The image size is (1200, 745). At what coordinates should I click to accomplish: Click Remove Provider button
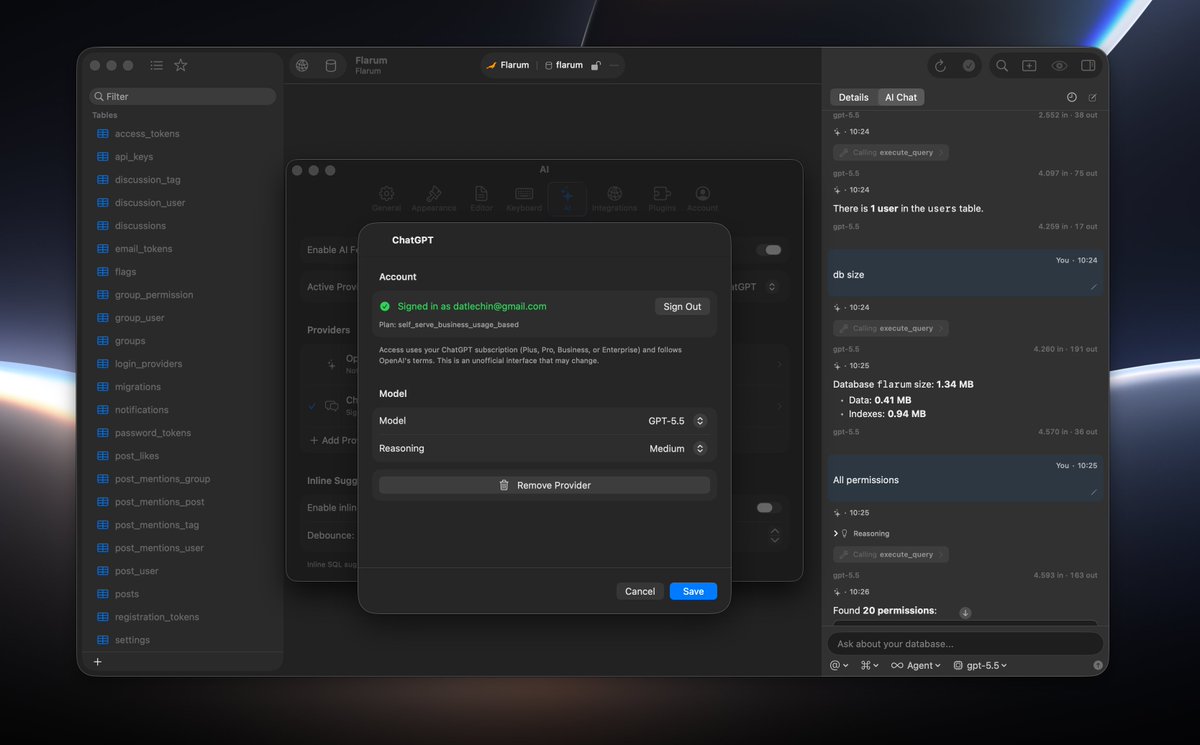click(x=544, y=485)
